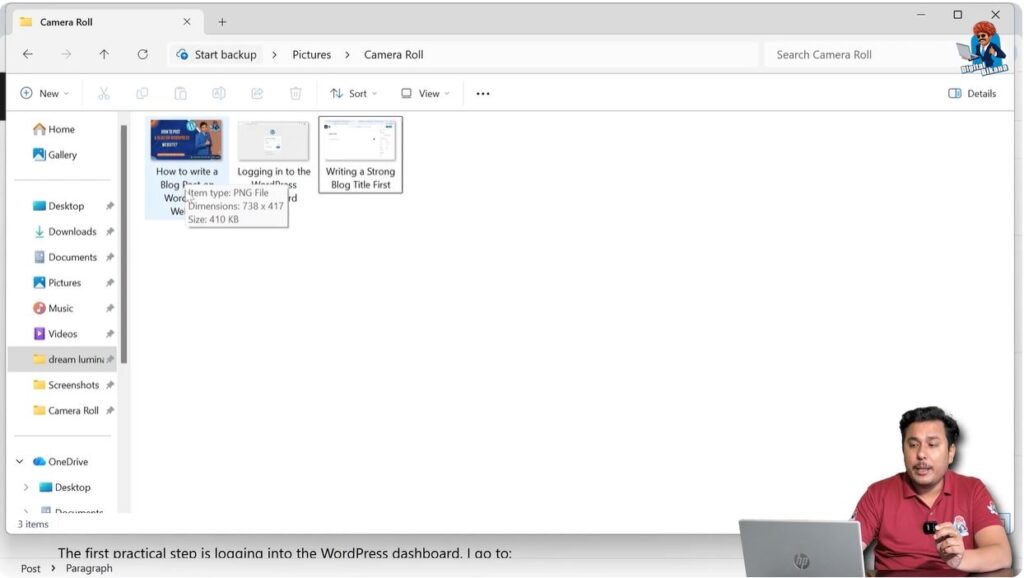Click the Paste icon
The width and height of the screenshot is (1024, 578).
point(180,93)
